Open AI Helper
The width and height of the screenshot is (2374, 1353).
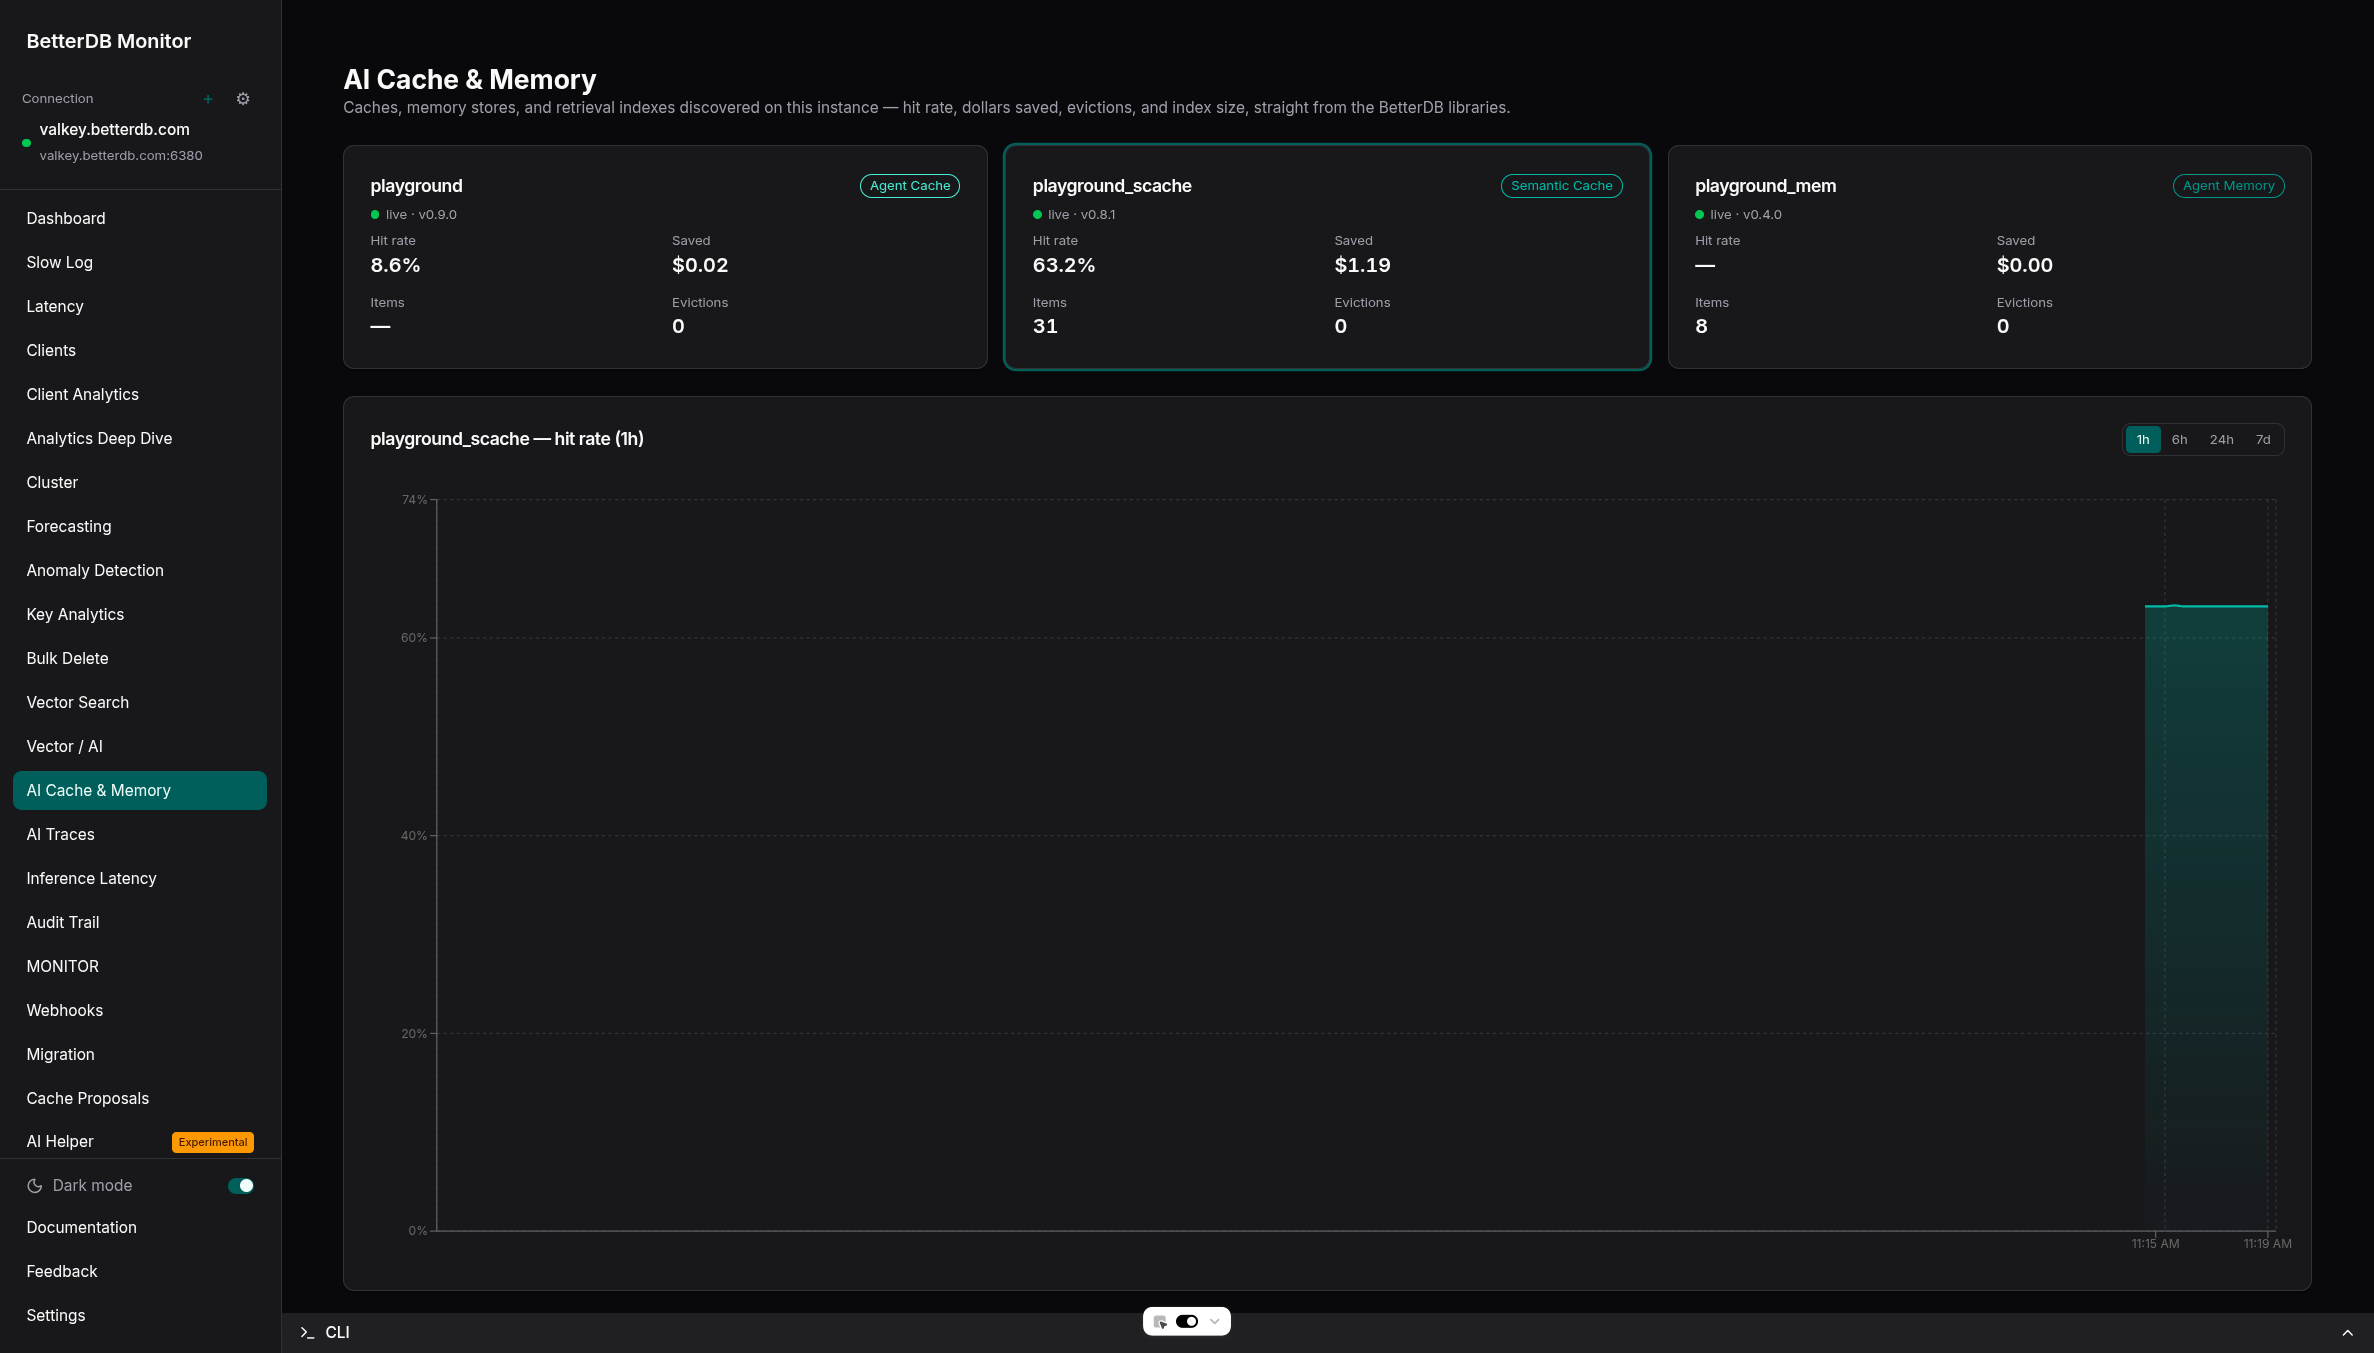pyautogui.click(x=140, y=1142)
